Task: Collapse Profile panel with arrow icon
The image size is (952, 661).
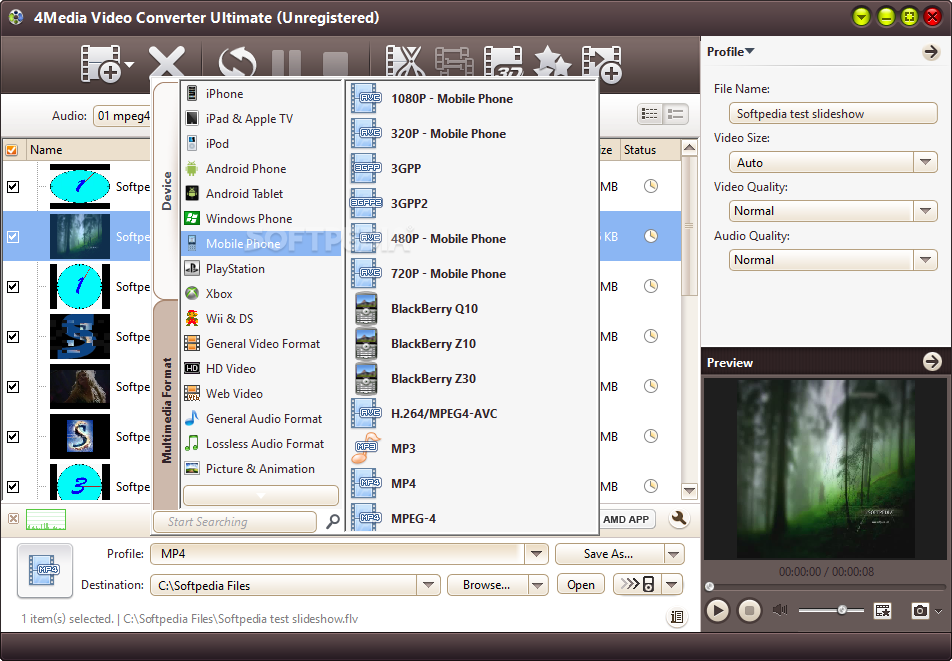Action: pyautogui.click(x=931, y=52)
